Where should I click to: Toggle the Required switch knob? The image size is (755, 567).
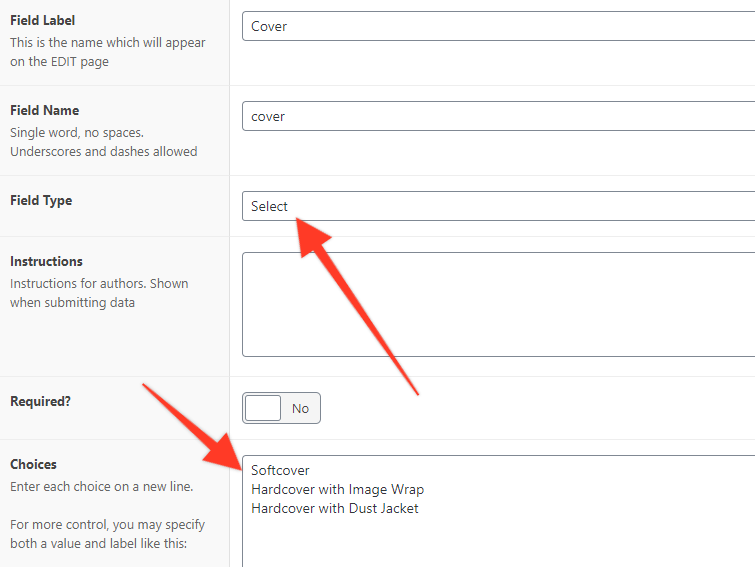click(263, 408)
